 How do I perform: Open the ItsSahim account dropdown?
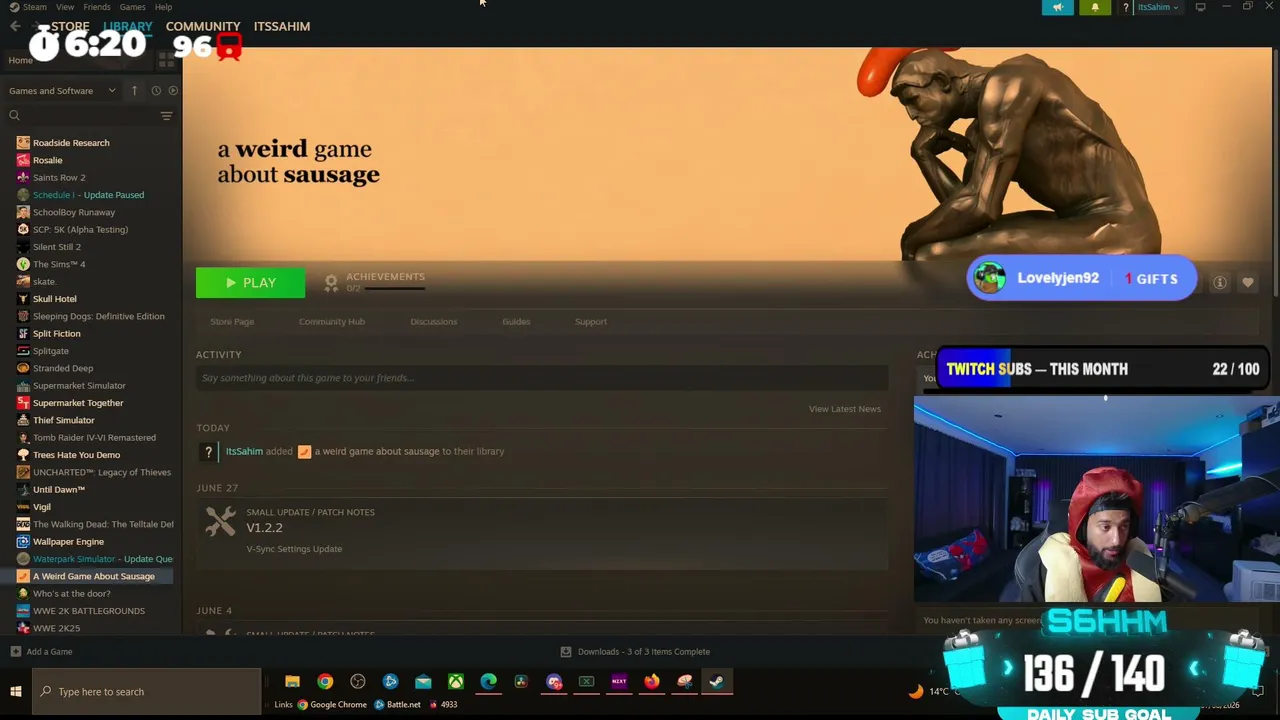1158,7
